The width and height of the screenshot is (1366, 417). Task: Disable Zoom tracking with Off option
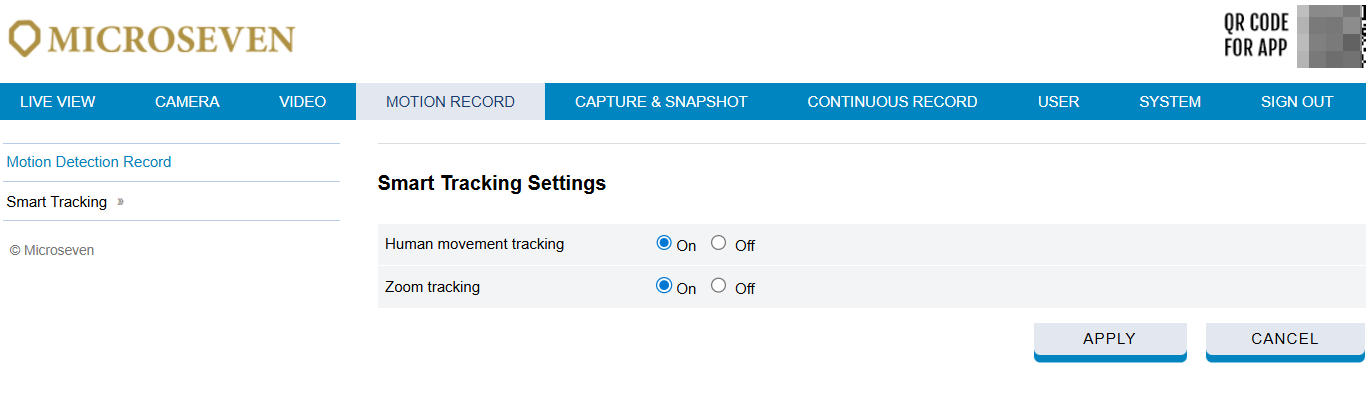coord(718,286)
